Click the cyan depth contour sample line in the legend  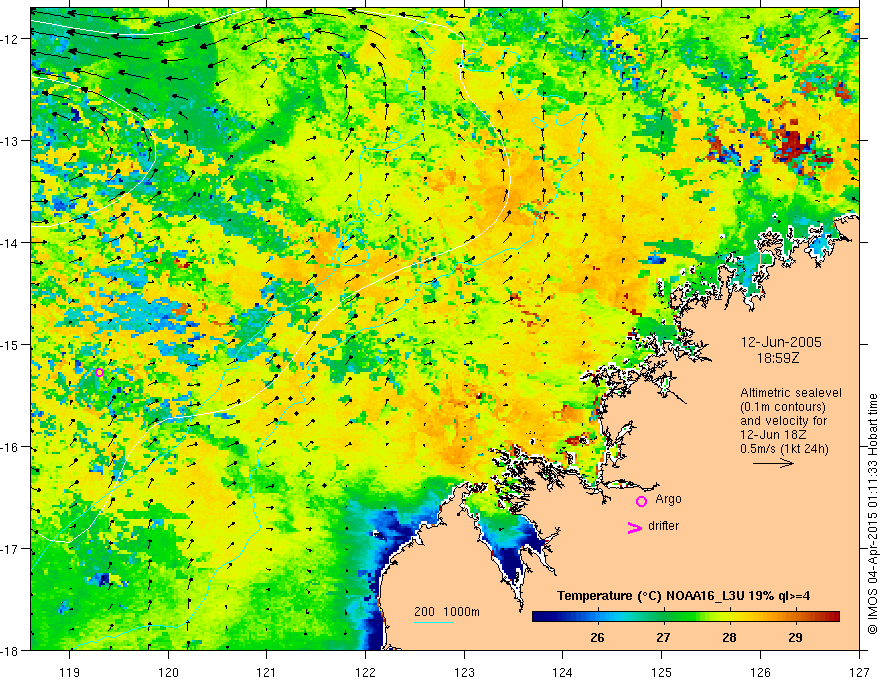[x=434, y=622]
